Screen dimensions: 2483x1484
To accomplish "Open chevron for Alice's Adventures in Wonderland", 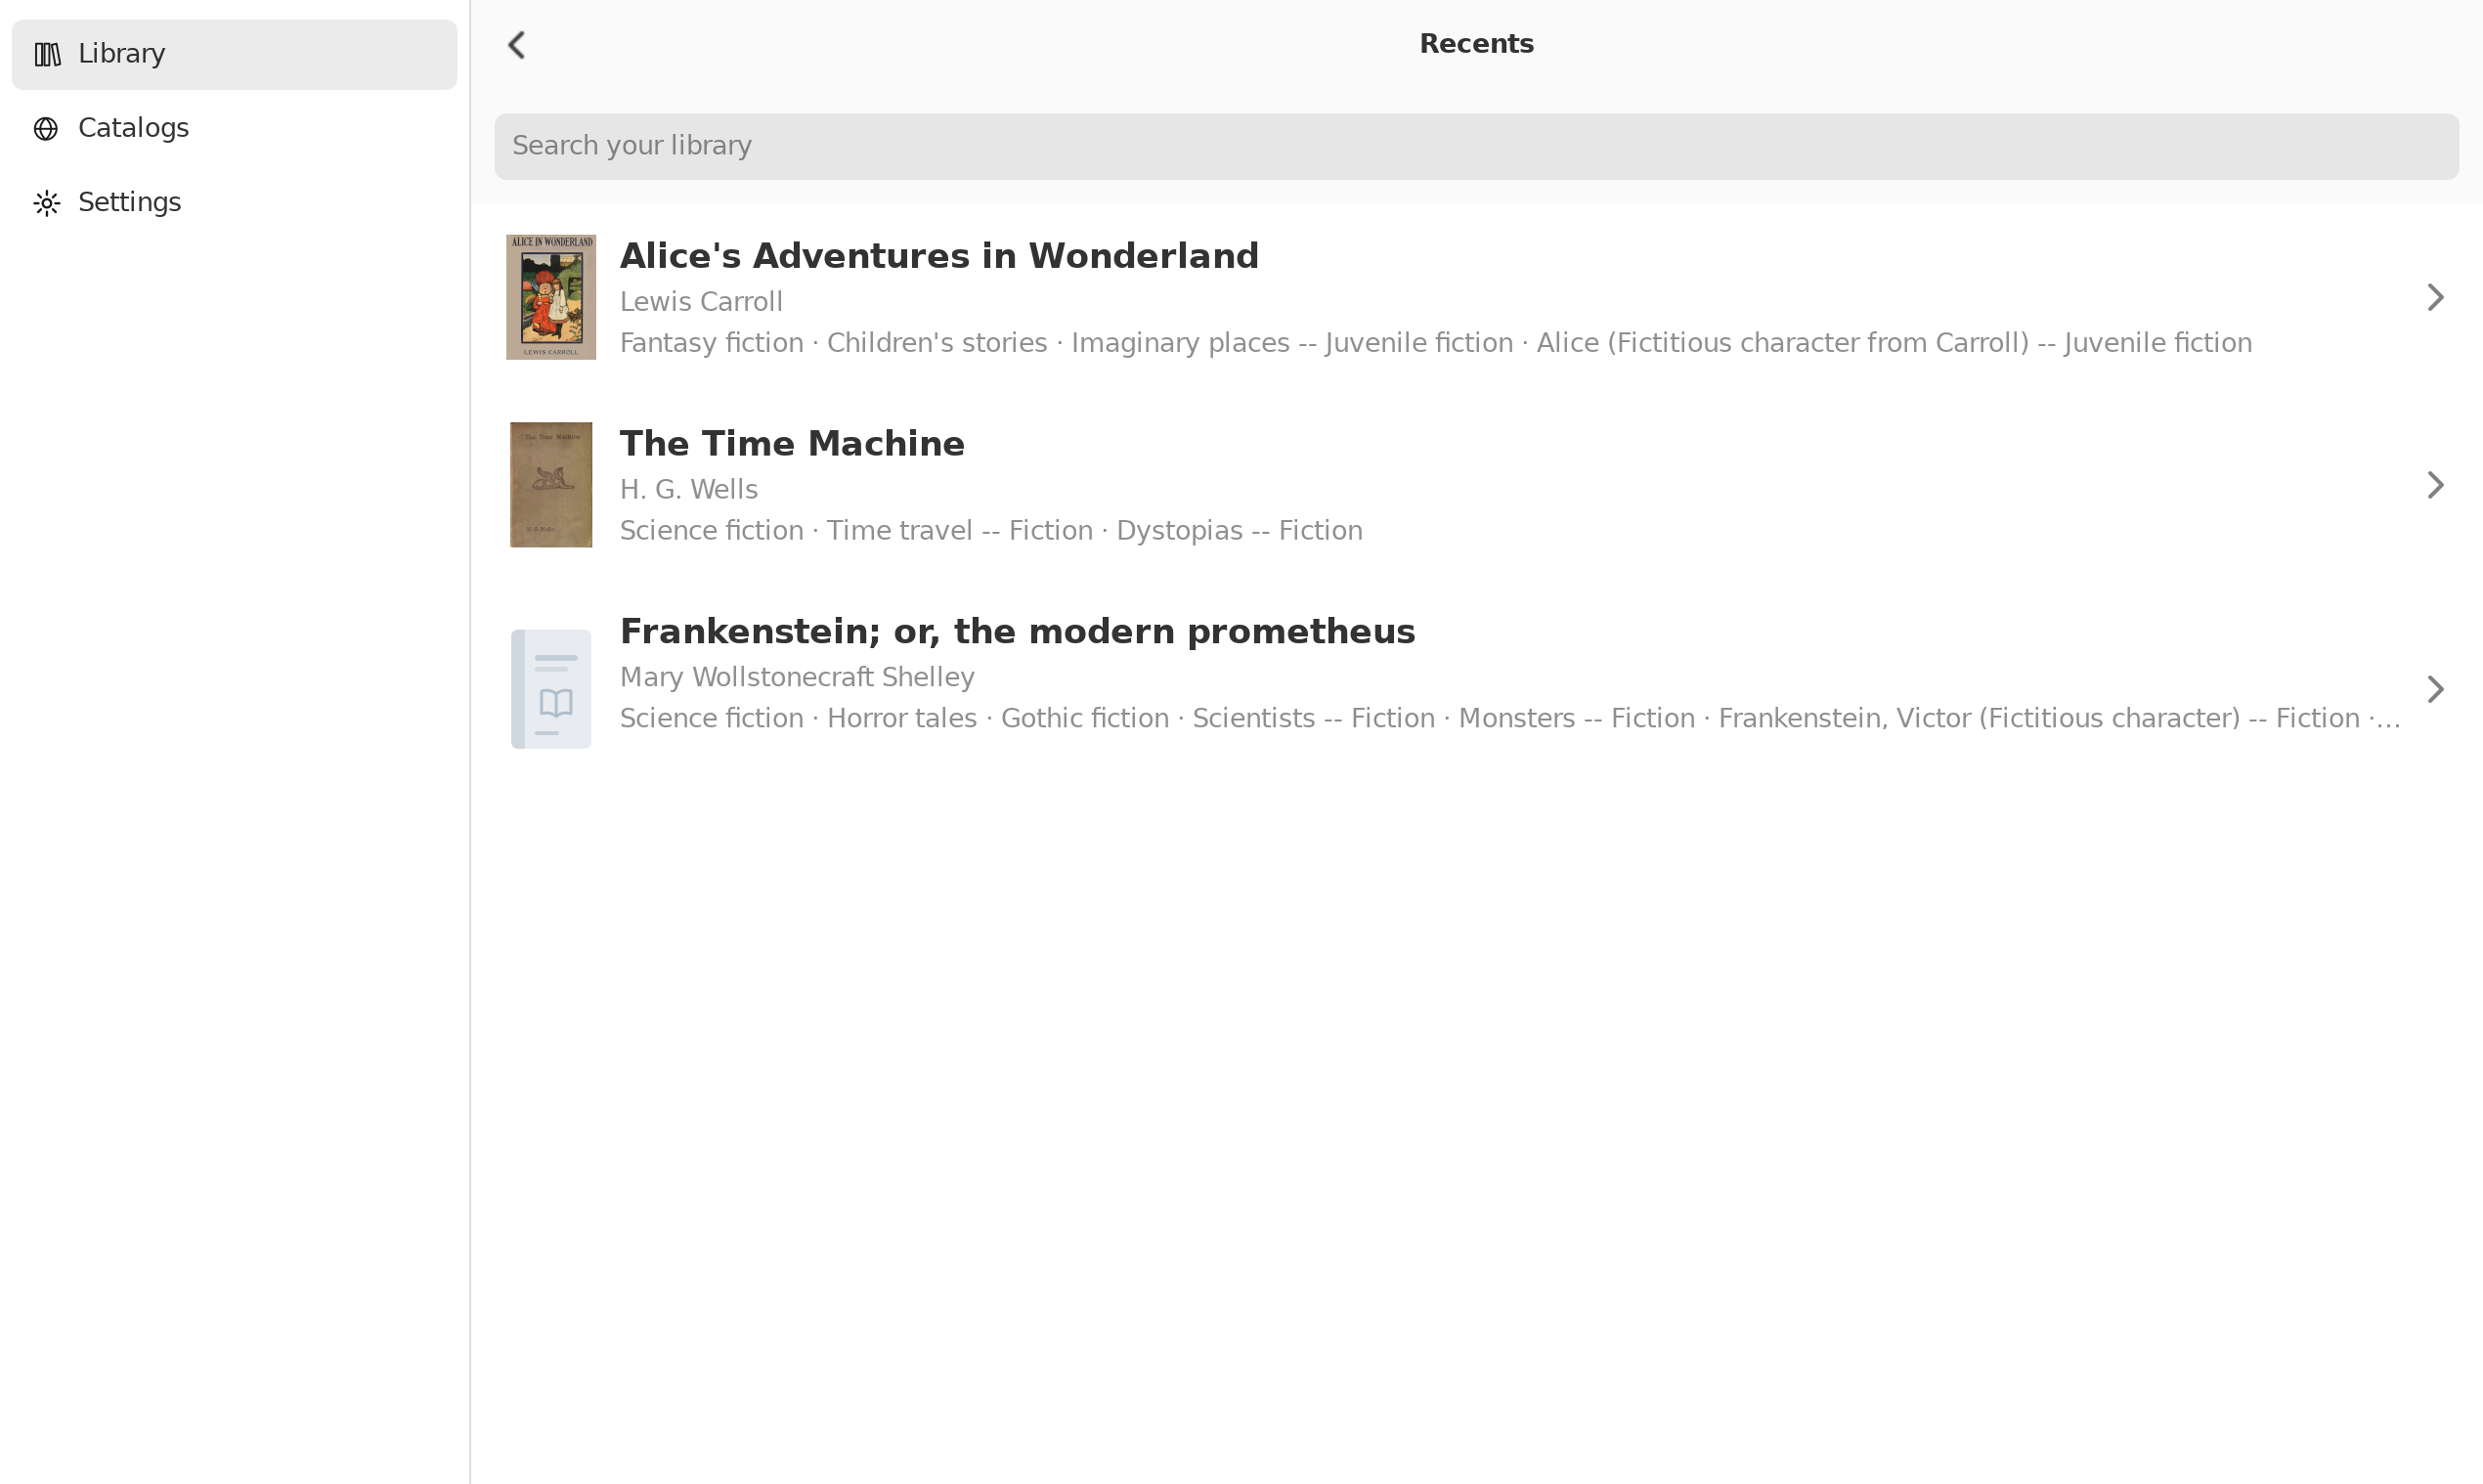I will [x=2436, y=297].
